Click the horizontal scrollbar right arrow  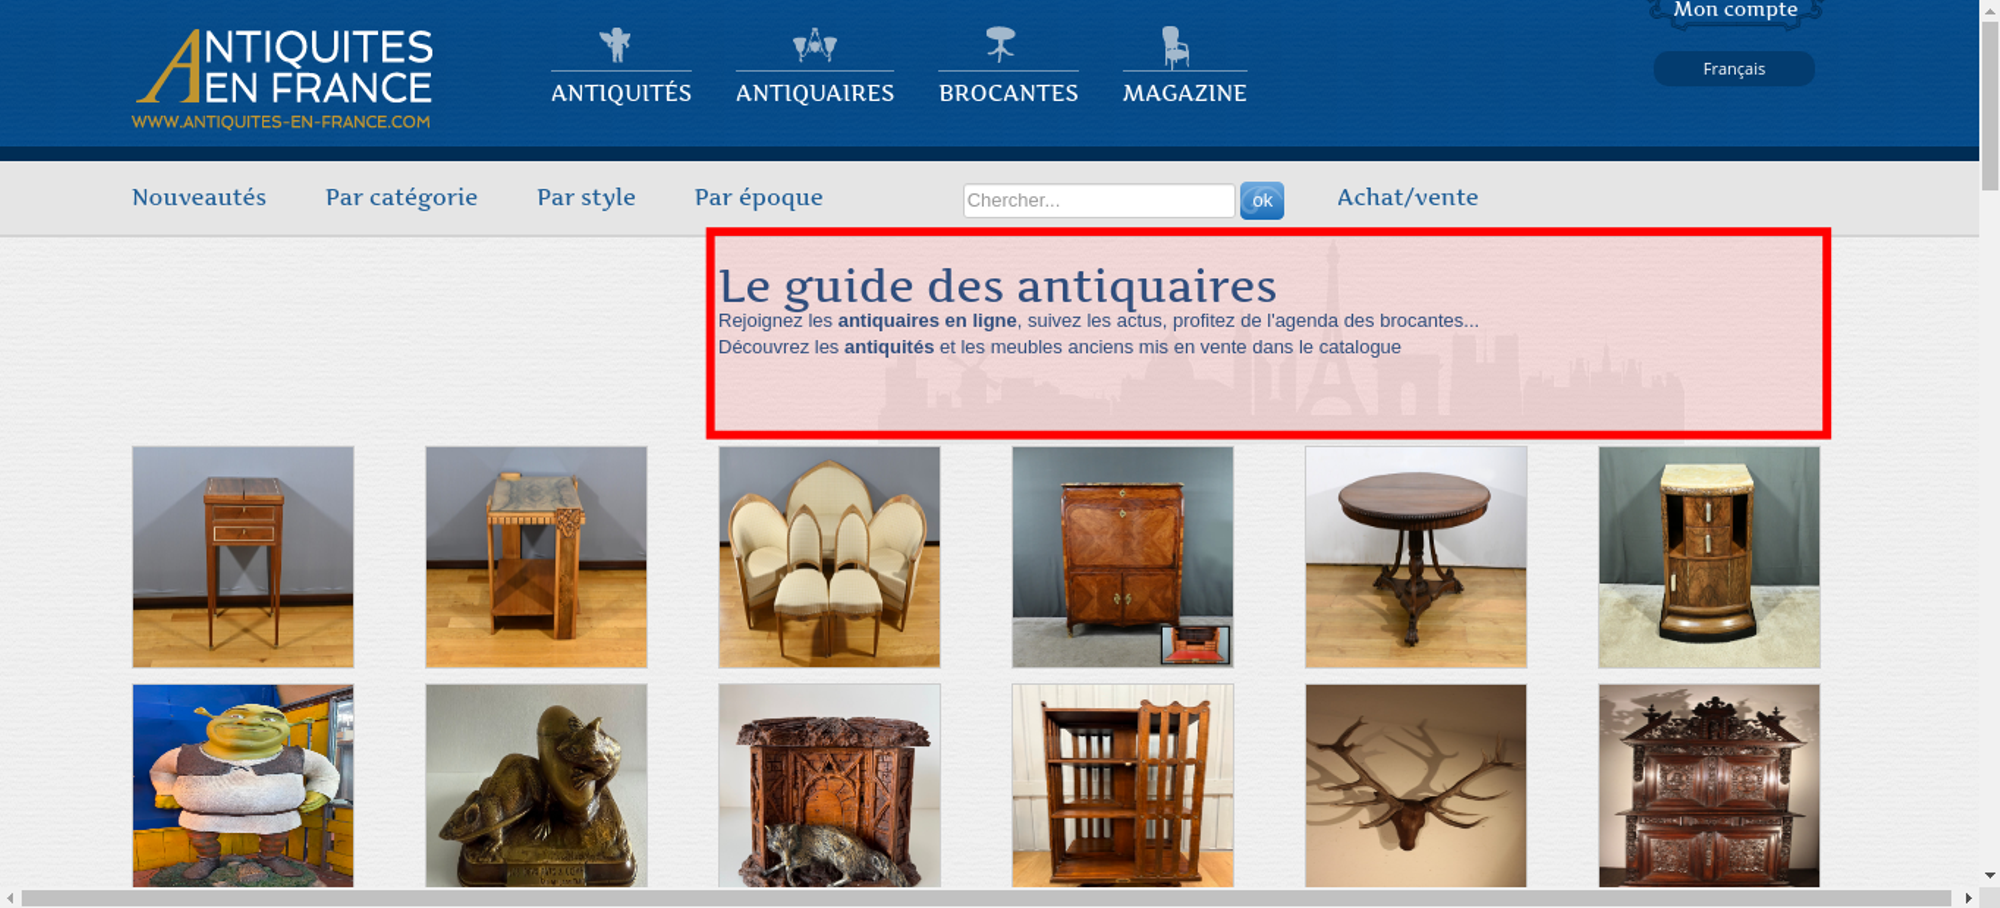point(1968,898)
